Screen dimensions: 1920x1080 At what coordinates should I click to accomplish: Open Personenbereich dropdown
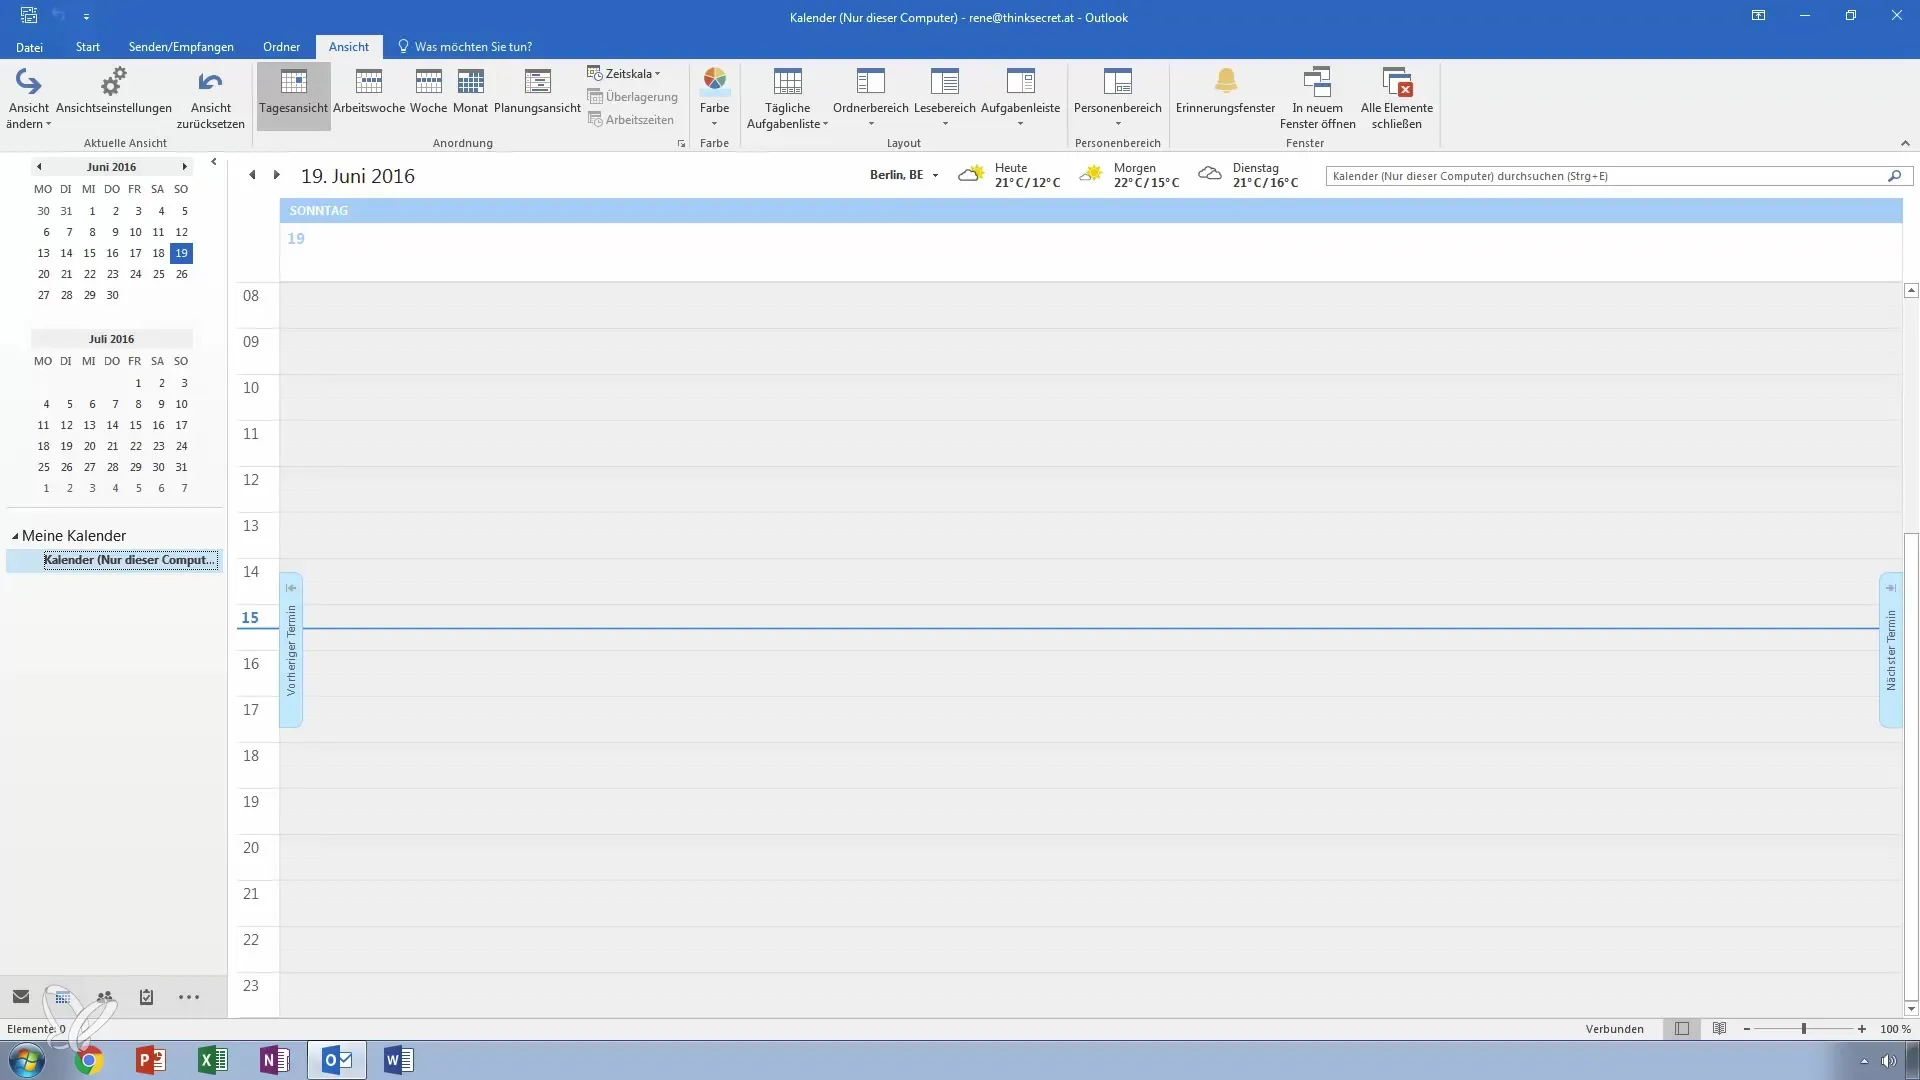tap(1117, 97)
